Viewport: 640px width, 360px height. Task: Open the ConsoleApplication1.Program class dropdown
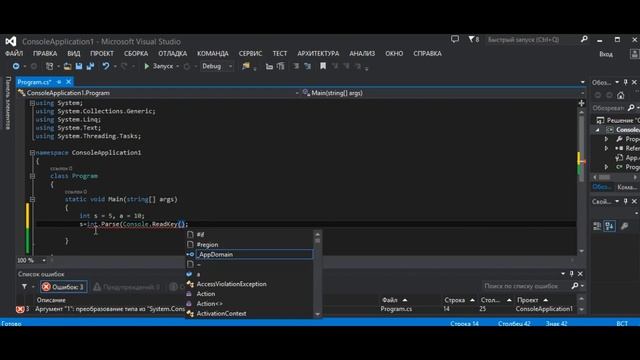click(x=159, y=93)
